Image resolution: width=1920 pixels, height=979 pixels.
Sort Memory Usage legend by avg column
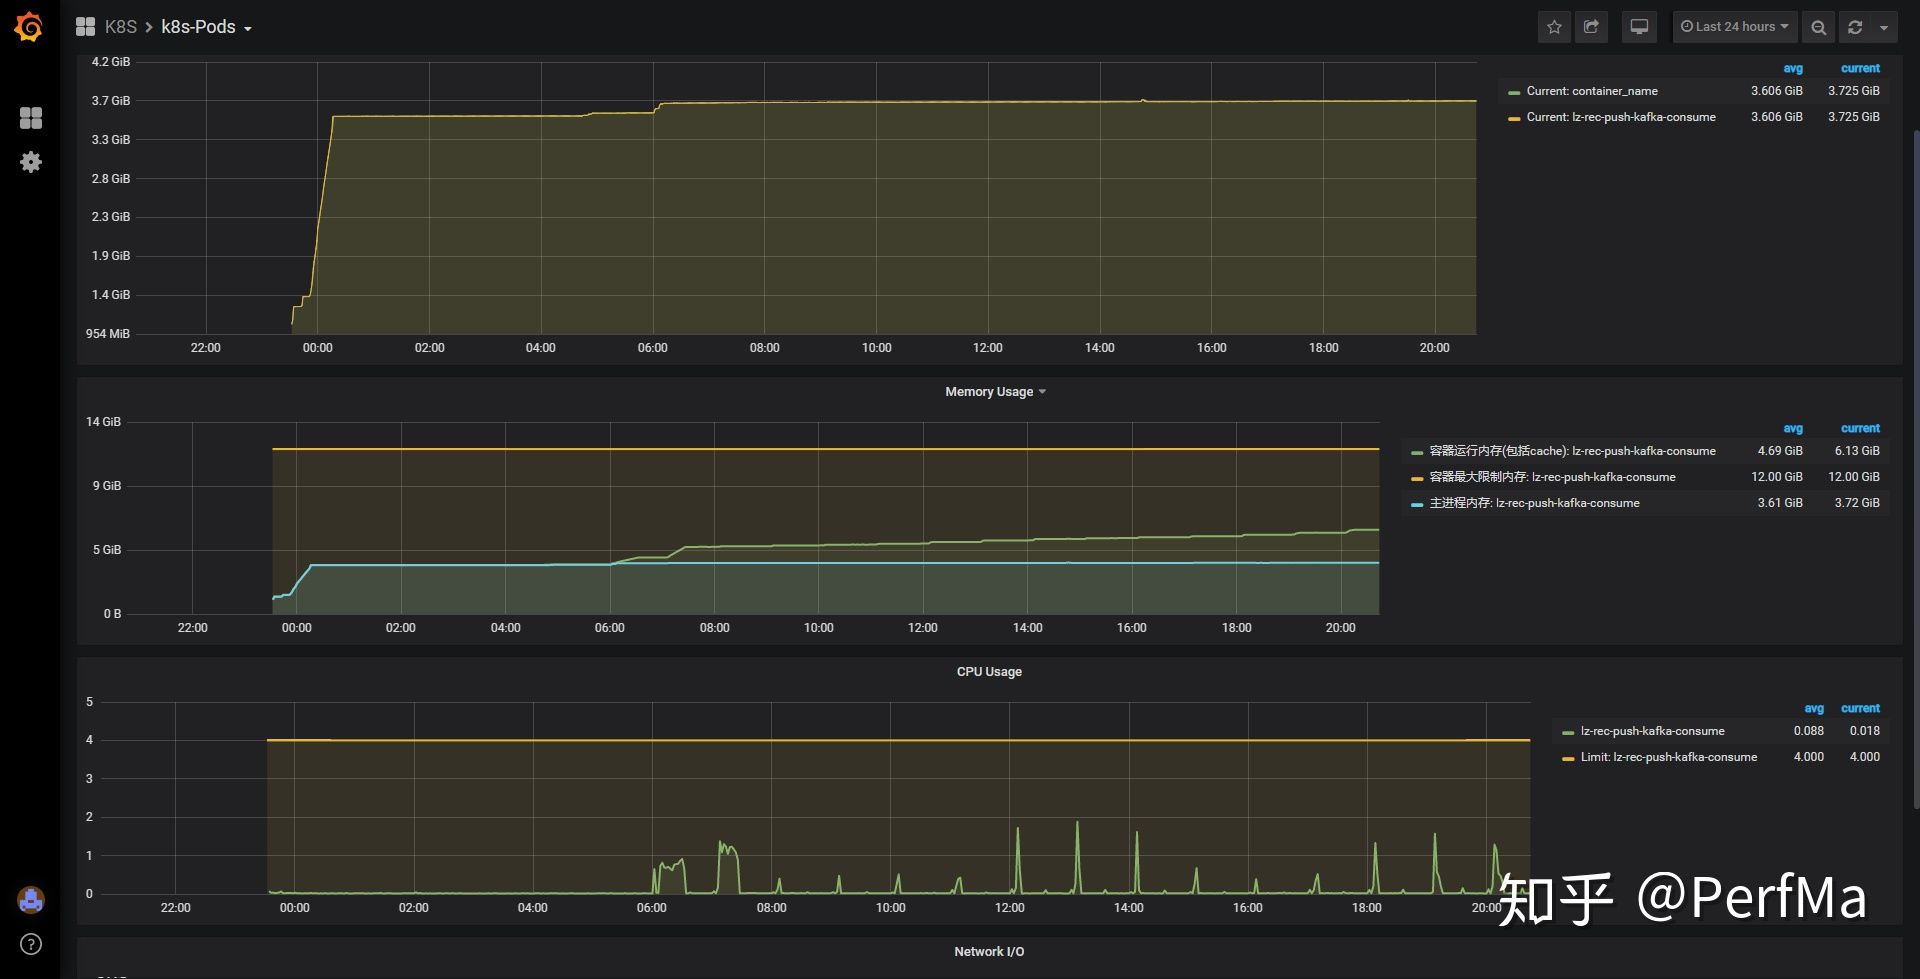(x=1793, y=428)
